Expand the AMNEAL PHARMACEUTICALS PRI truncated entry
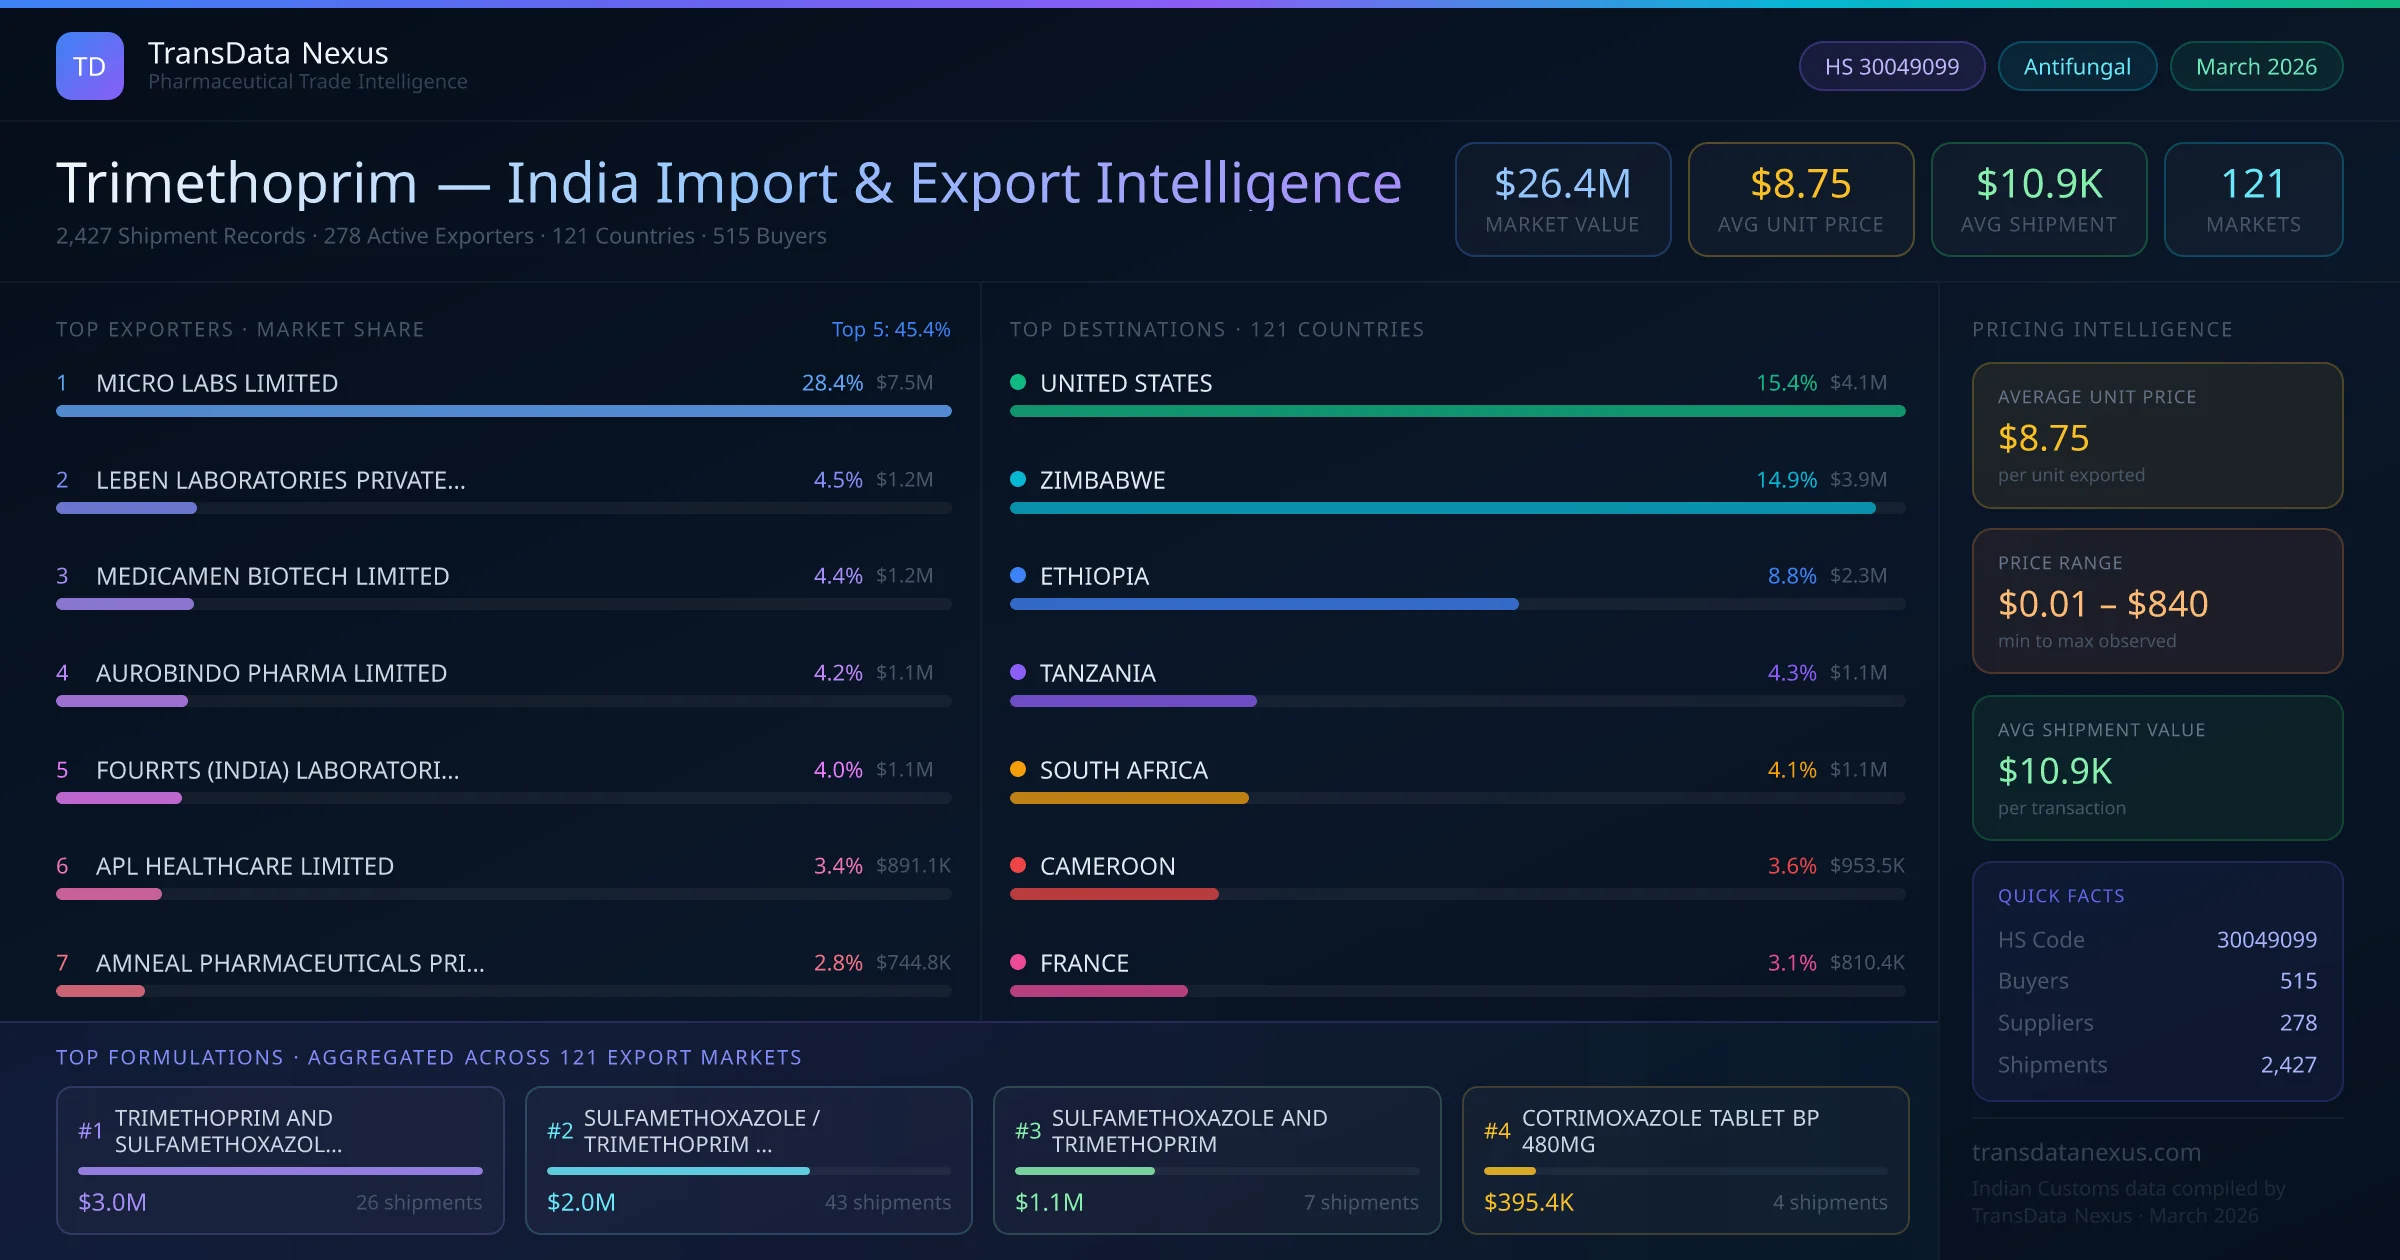 click(289, 963)
